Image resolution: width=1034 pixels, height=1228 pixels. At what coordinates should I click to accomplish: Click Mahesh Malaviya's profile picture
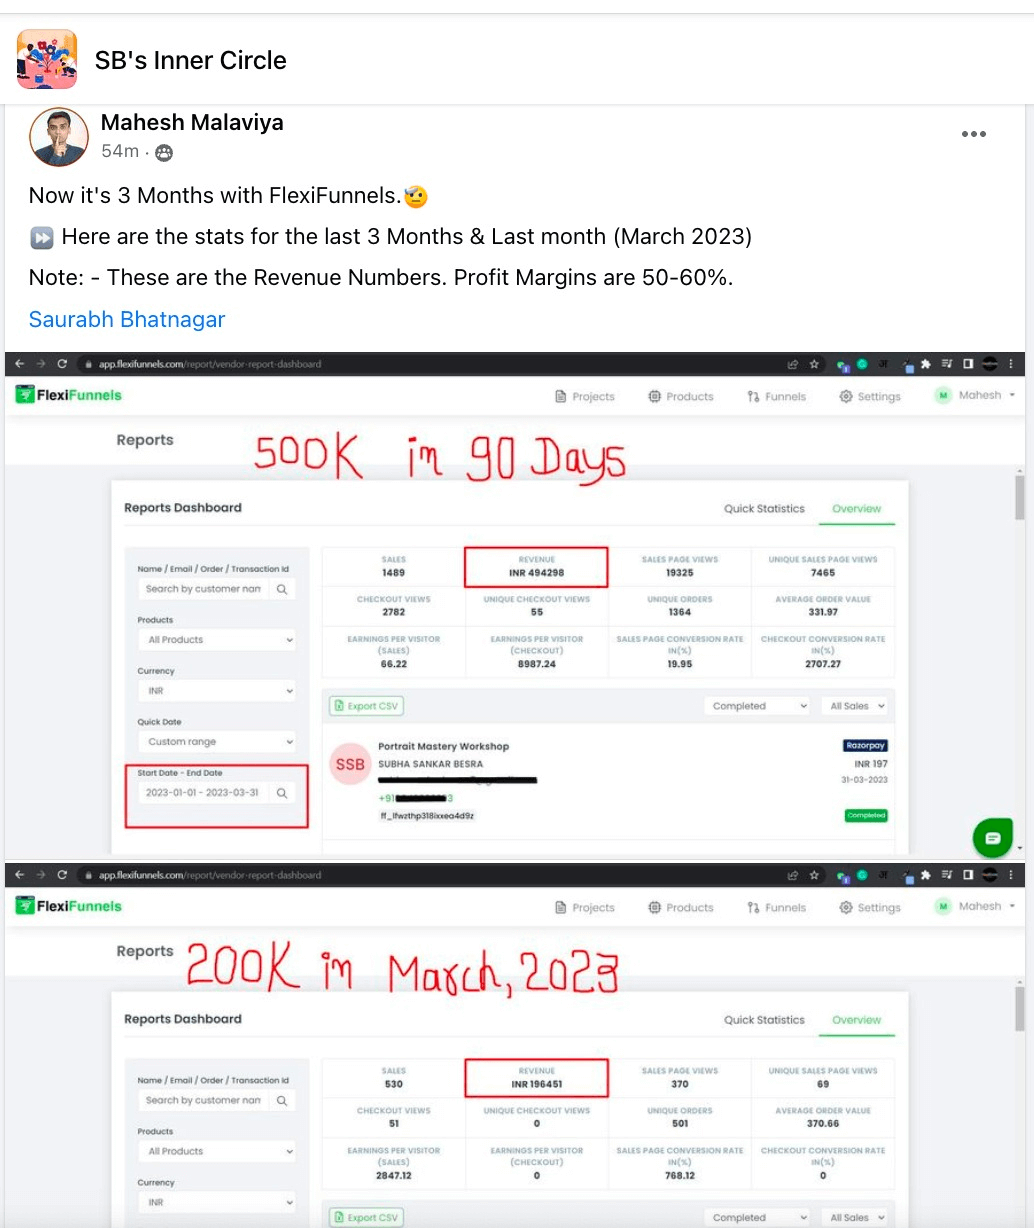pos(59,137)
